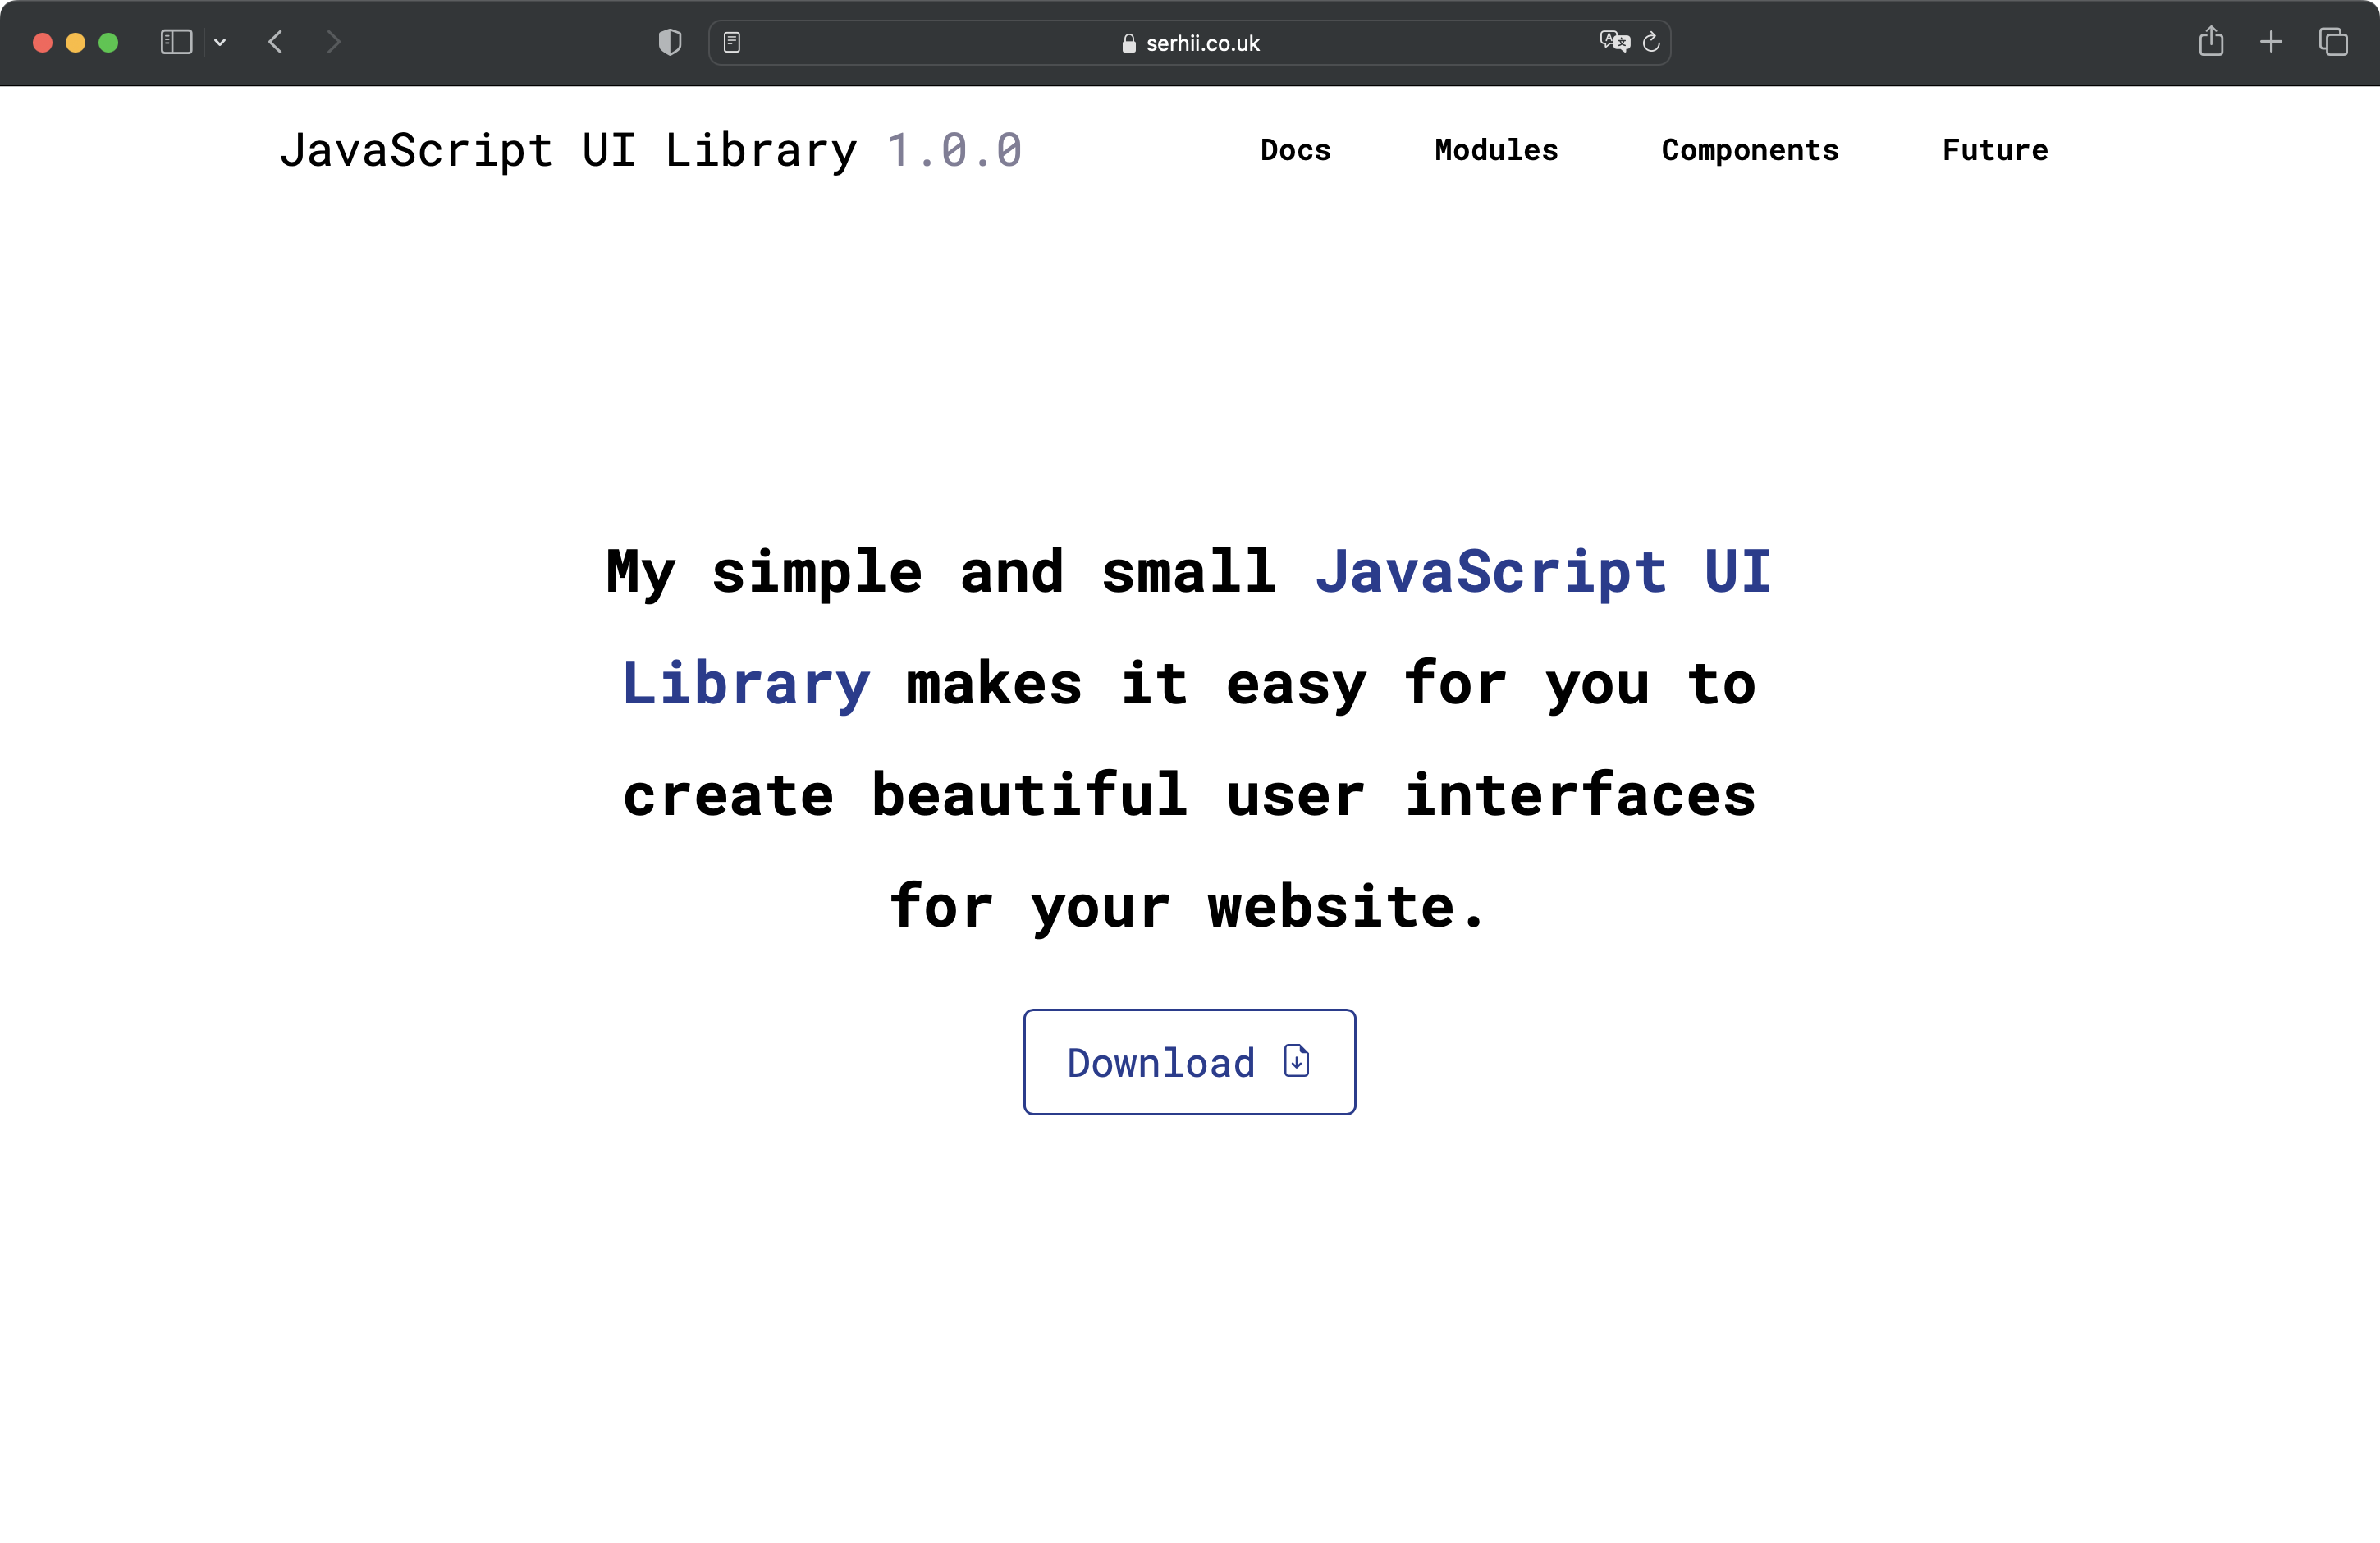
Task: Click the sidebar toggle icon
Action: click(x=176, y=42)
